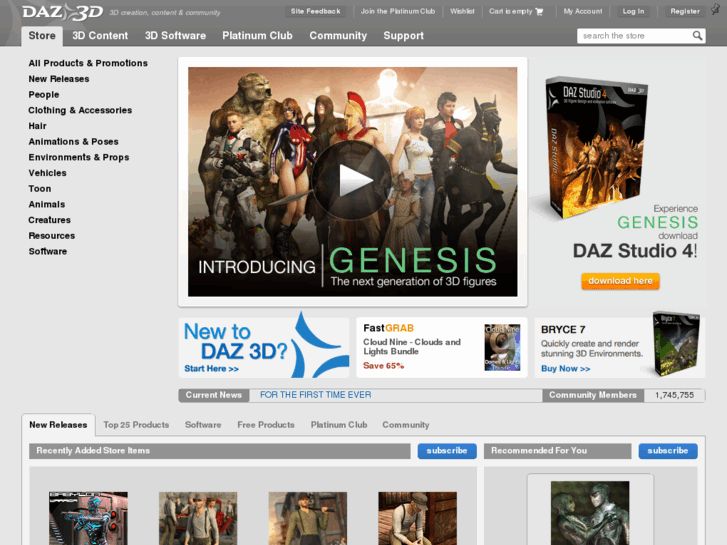Screen dimensions: 727x545
Task: Click the shopping cart icon
Action: point(539,12)
